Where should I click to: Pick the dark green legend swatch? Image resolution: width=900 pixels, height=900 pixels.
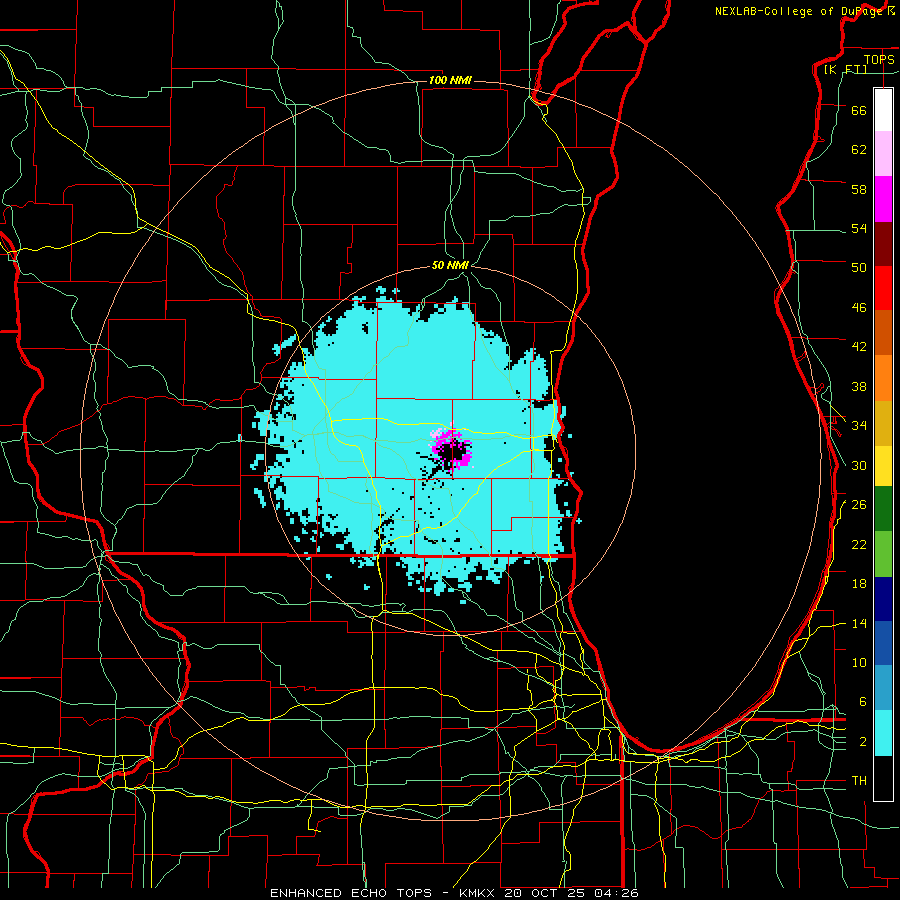883,509
